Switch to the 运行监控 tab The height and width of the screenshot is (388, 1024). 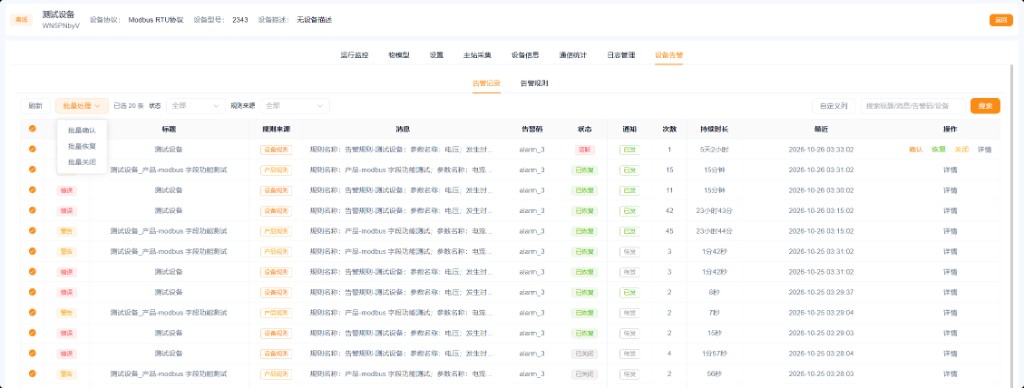click(x=354, y=56)
